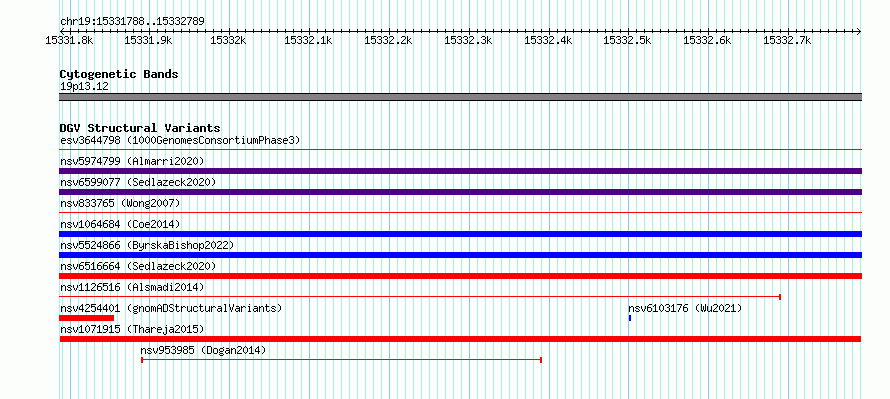Open the nsv833765 (Wong2007) label

click(x=120, y=203)
